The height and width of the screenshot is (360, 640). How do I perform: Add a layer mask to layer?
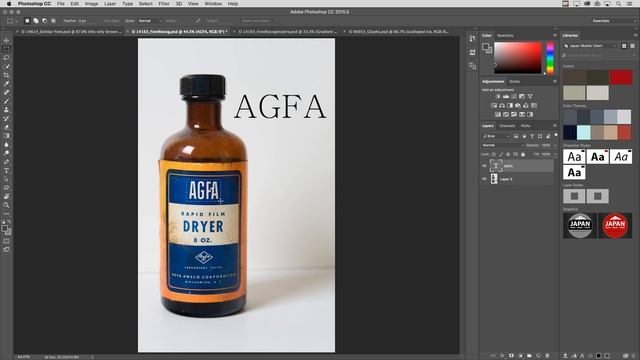tap(511, 356)
